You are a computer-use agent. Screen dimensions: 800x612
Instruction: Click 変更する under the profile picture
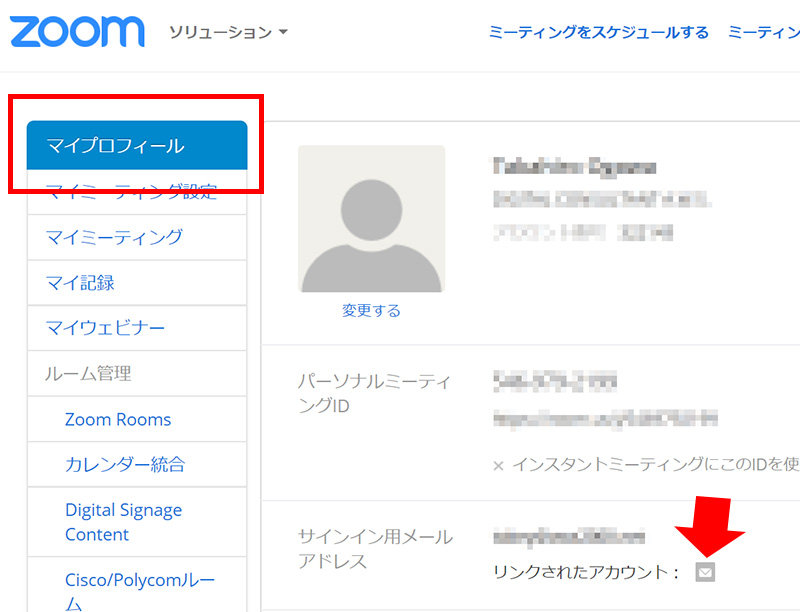click(371, 311)
